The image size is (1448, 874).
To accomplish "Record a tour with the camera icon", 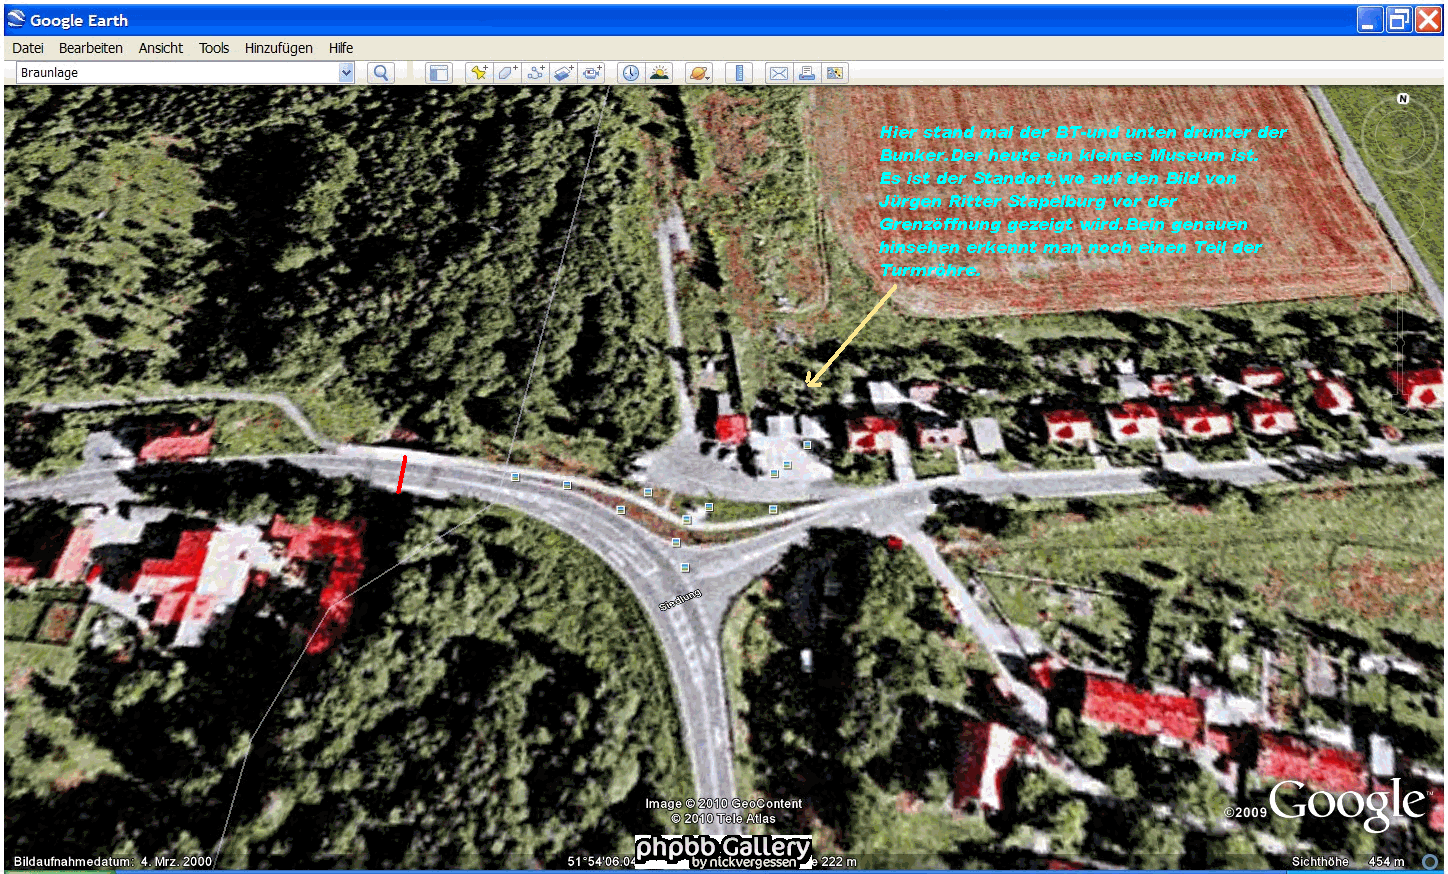I will point(593,73).
